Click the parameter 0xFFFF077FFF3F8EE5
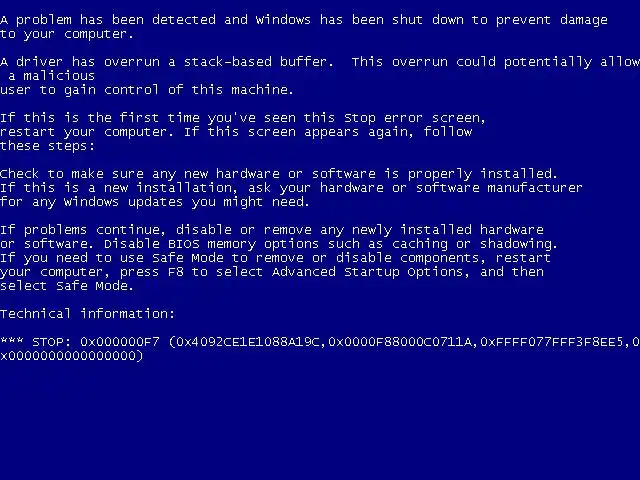640x480 pixels. click(551, 342)
